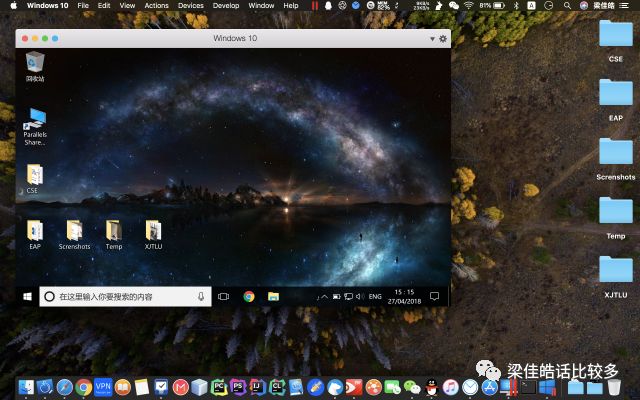
Task: Select the XJTLU folder on Mac desktop
Action: pos(615,270)
